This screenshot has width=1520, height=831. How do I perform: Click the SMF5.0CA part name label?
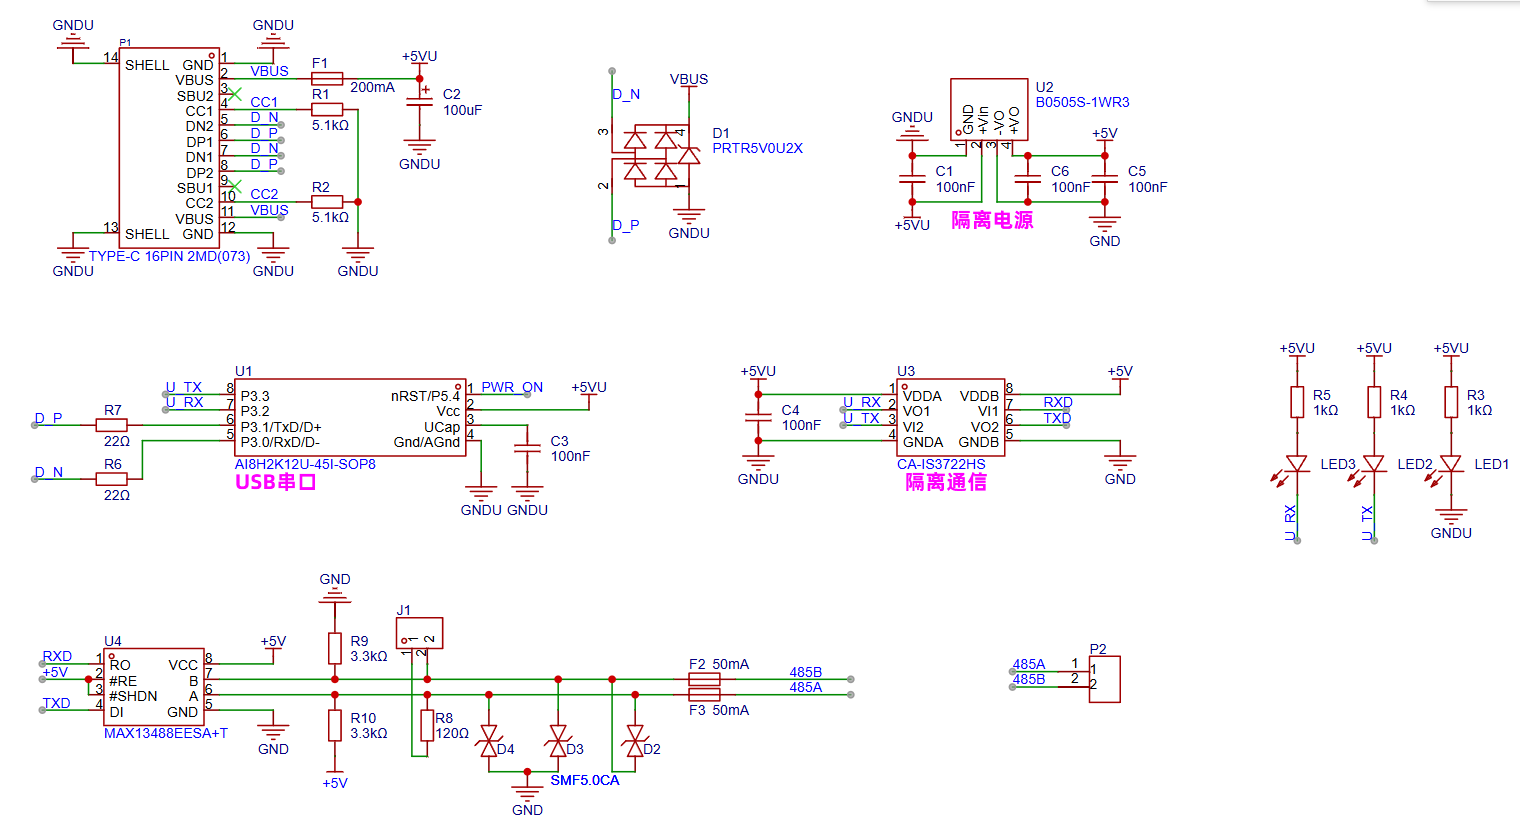pos(584,781)
